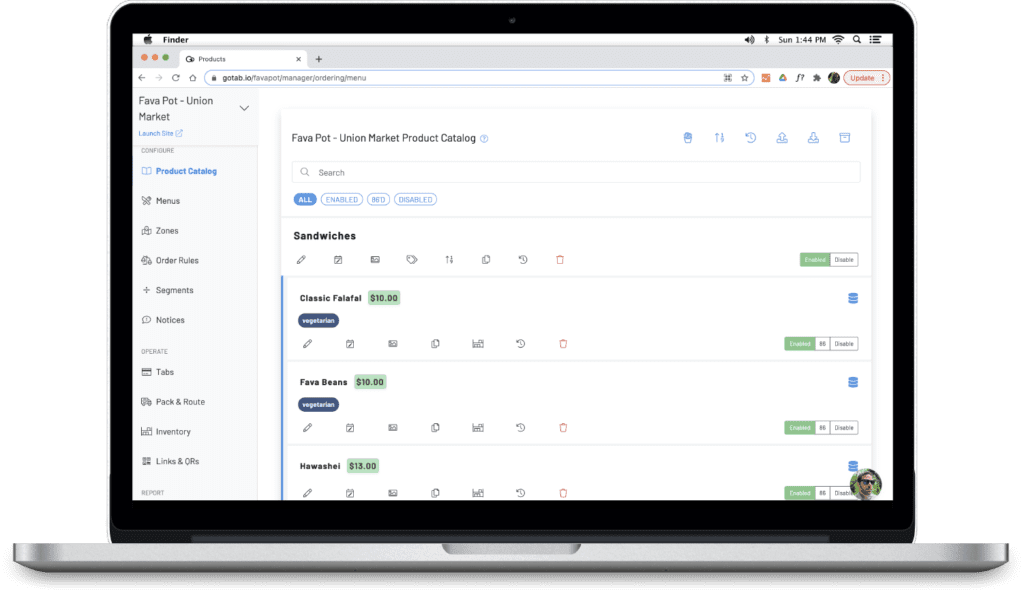
Task: Open inventory icon for Classic Falafel
Action: point(478,343)
